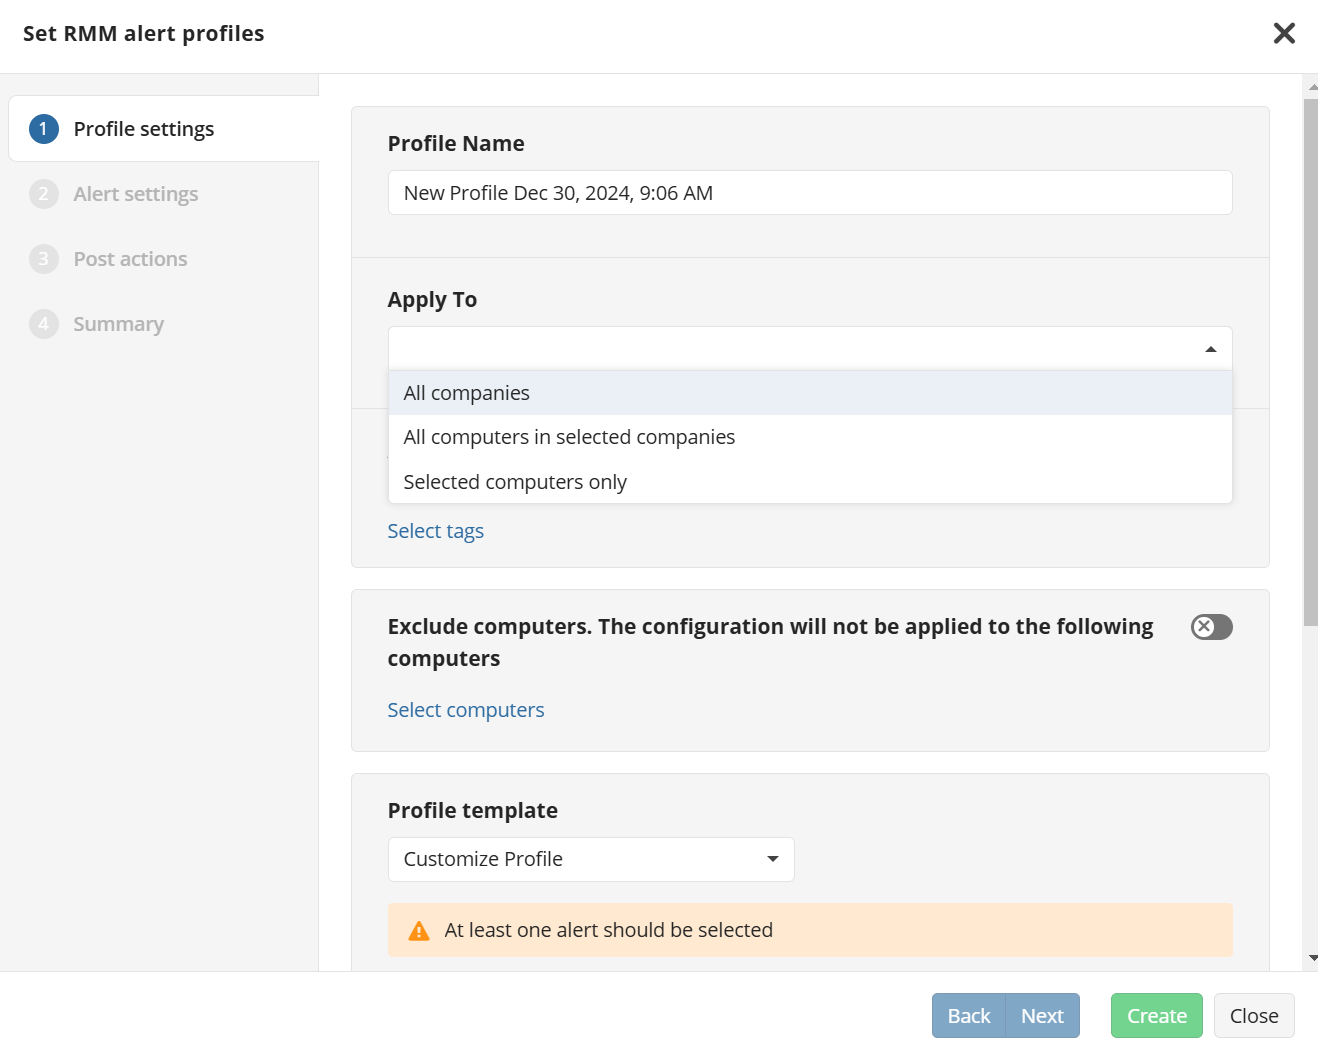Click the step 1 circle icon

(x=43, y=129)
